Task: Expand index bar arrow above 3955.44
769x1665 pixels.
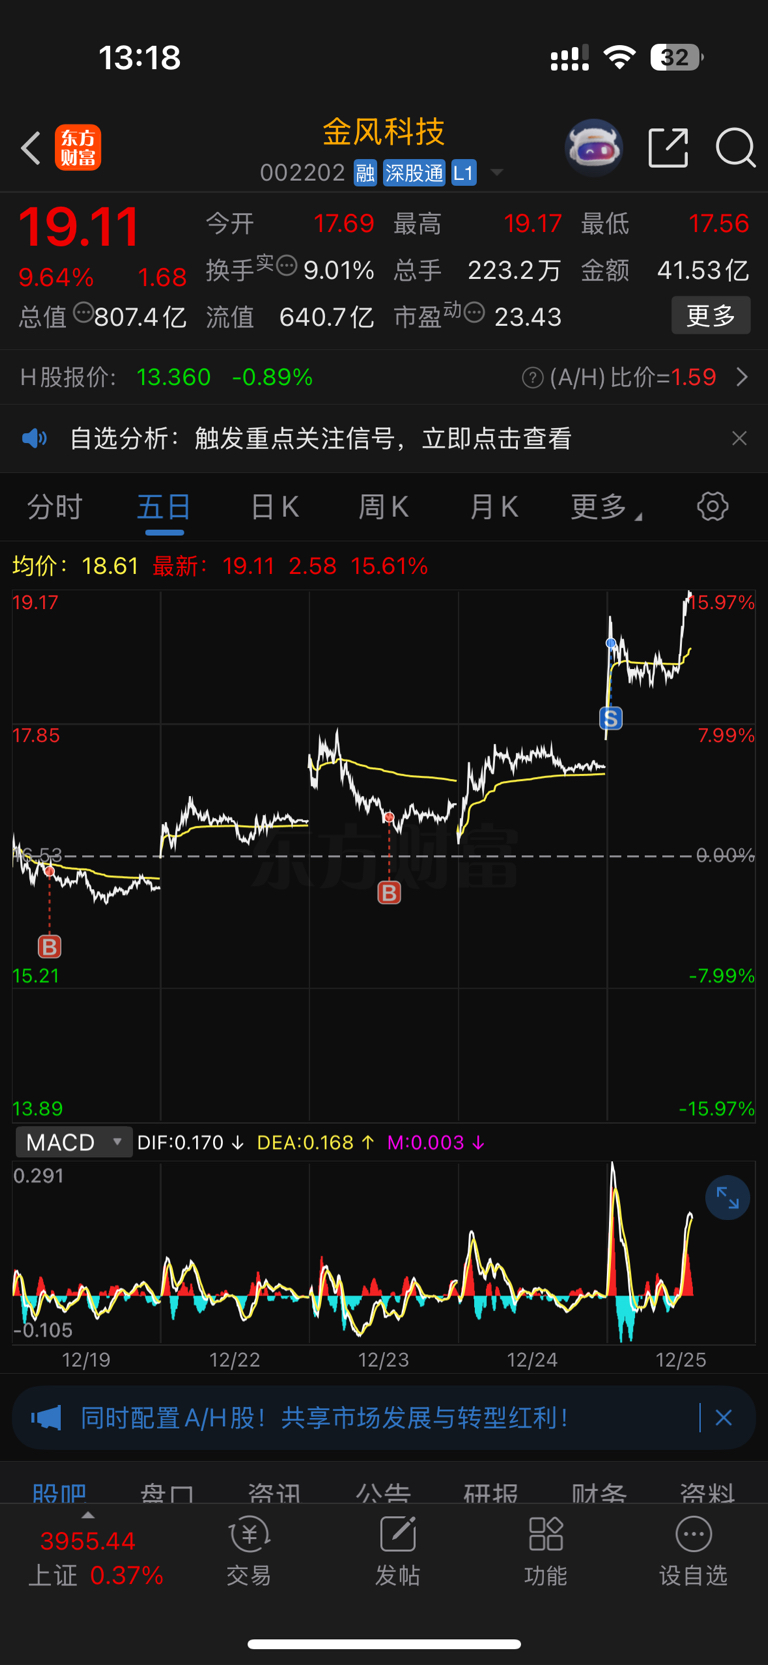Action: [x=88, y=1515]
